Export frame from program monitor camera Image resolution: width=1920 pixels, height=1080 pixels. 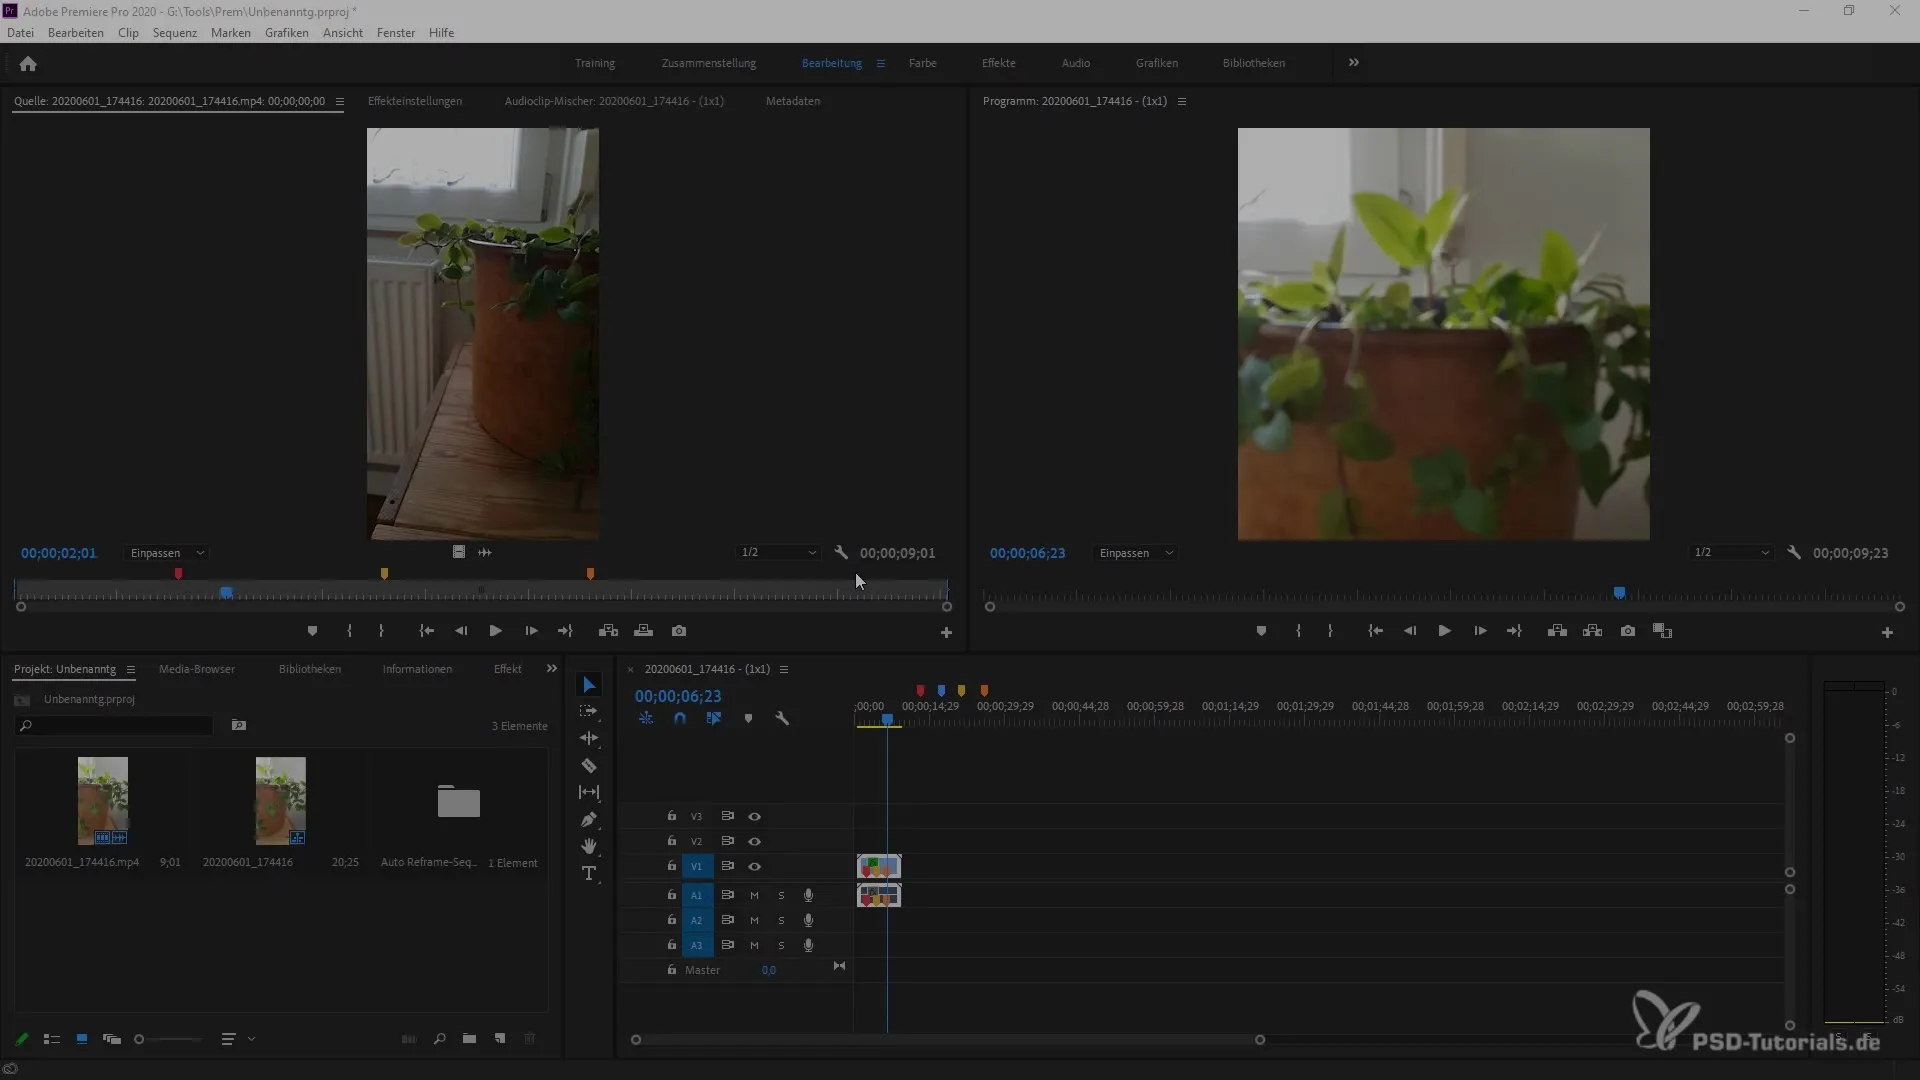pos(1628,631)
